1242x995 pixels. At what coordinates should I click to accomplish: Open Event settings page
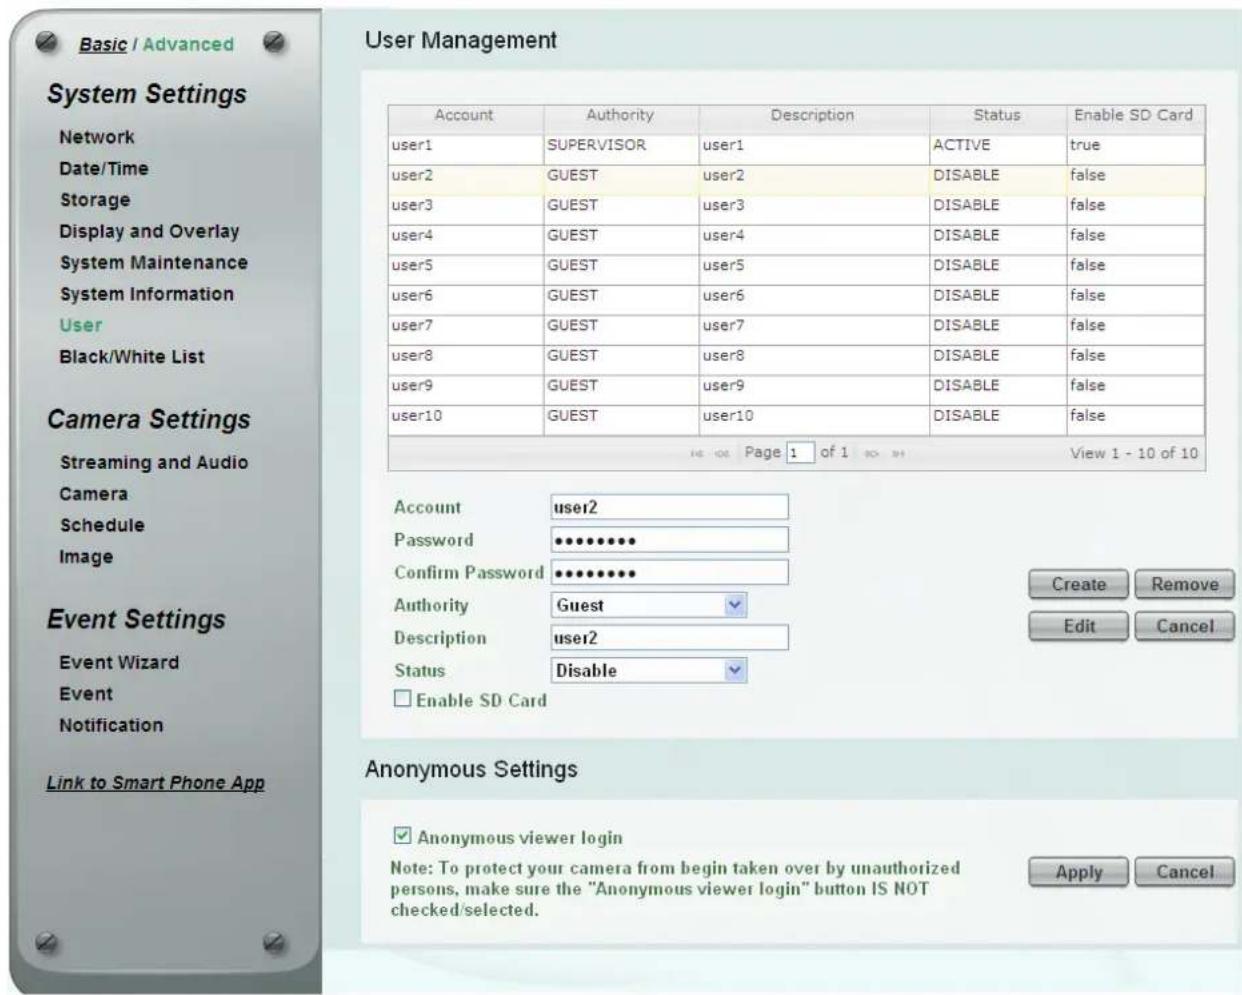click(x=85, y=693)
